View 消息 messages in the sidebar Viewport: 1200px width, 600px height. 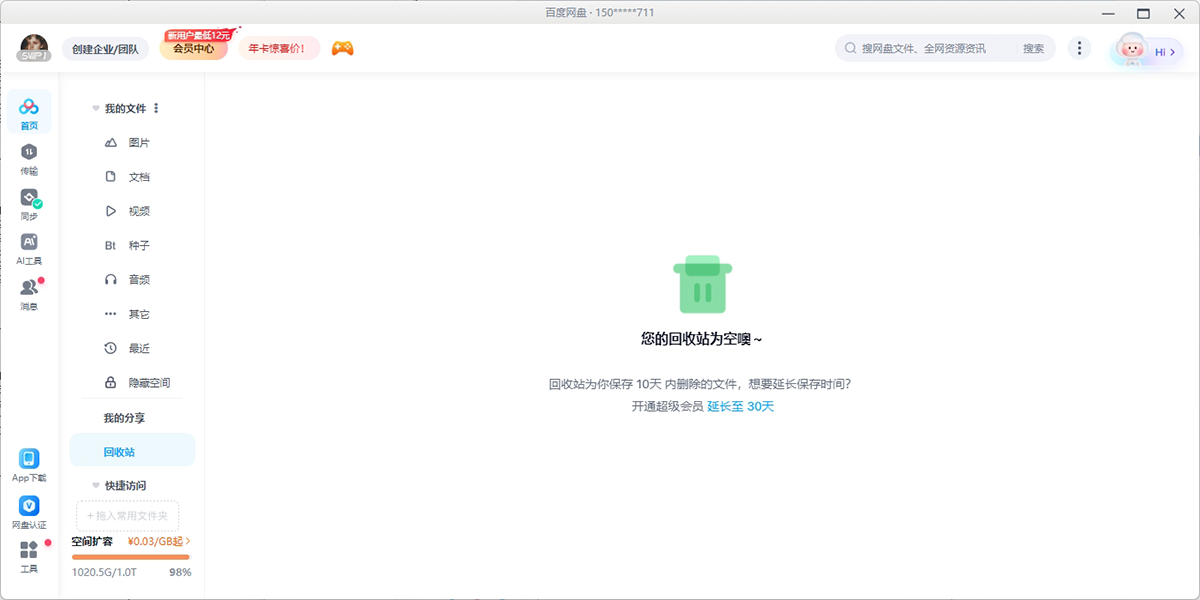coord(29,294)
